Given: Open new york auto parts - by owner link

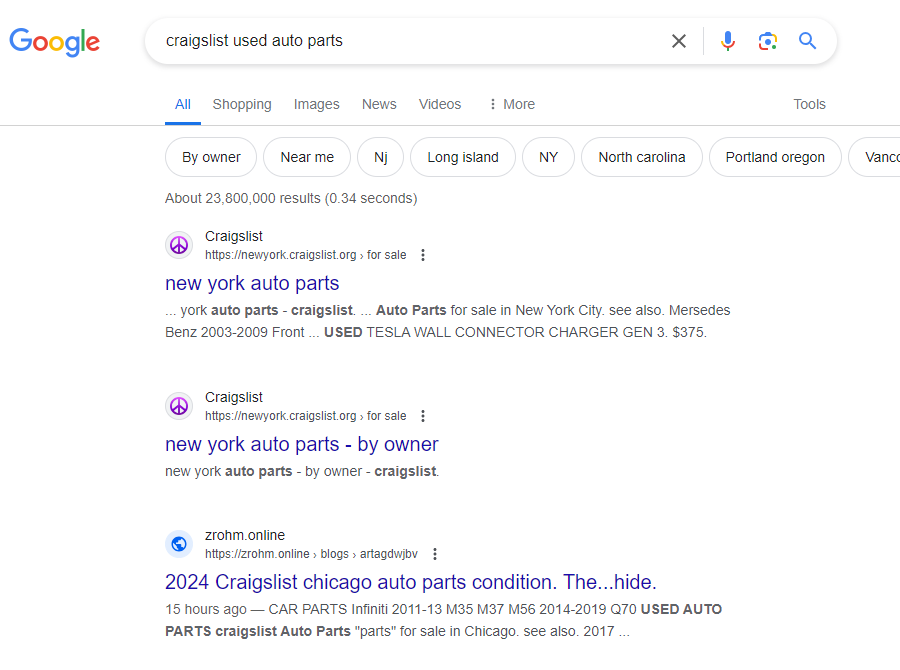Looking at the screenshot, I should (302, 444).
